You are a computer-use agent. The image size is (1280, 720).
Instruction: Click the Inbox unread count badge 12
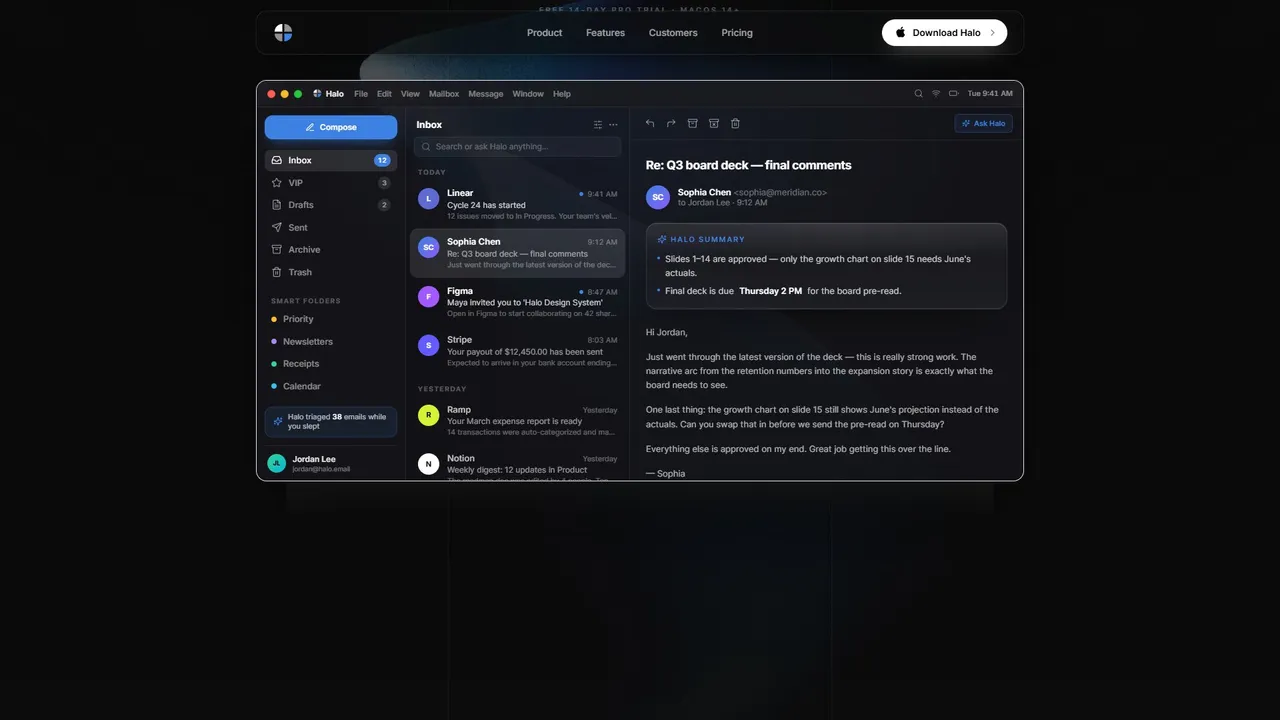(x=382, y=160)
